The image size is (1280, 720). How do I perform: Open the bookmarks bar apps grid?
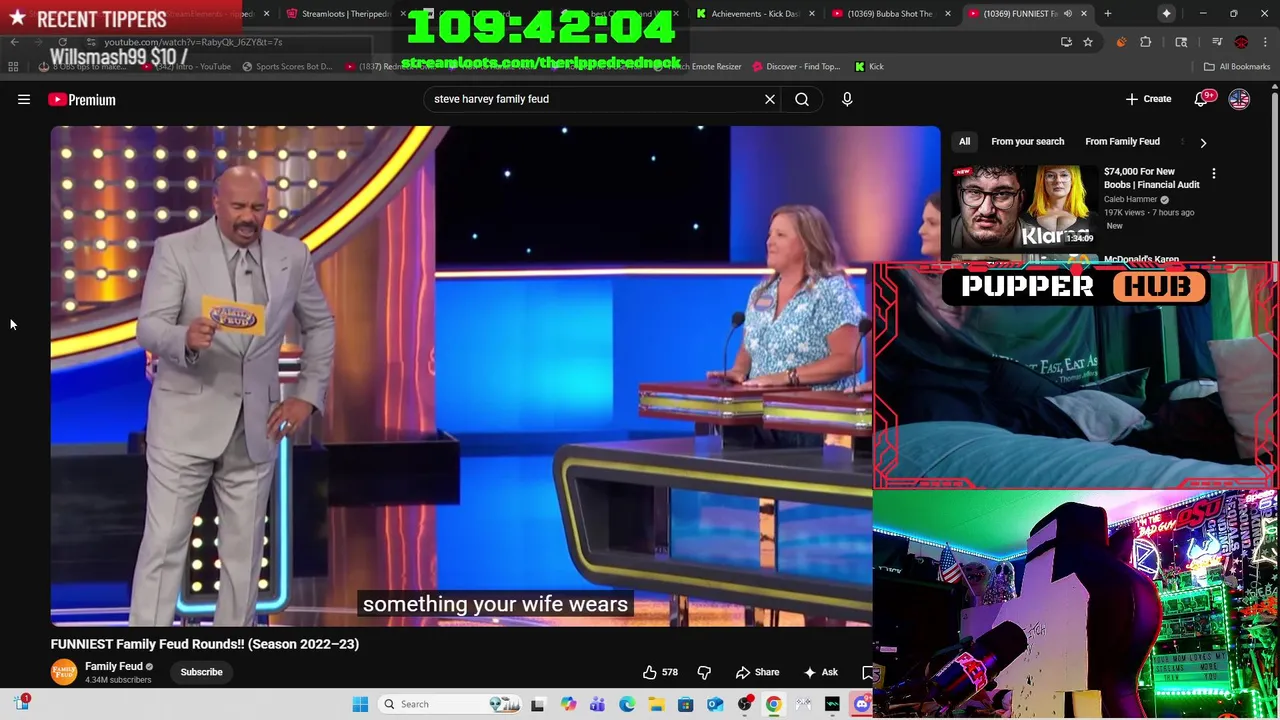13,67
